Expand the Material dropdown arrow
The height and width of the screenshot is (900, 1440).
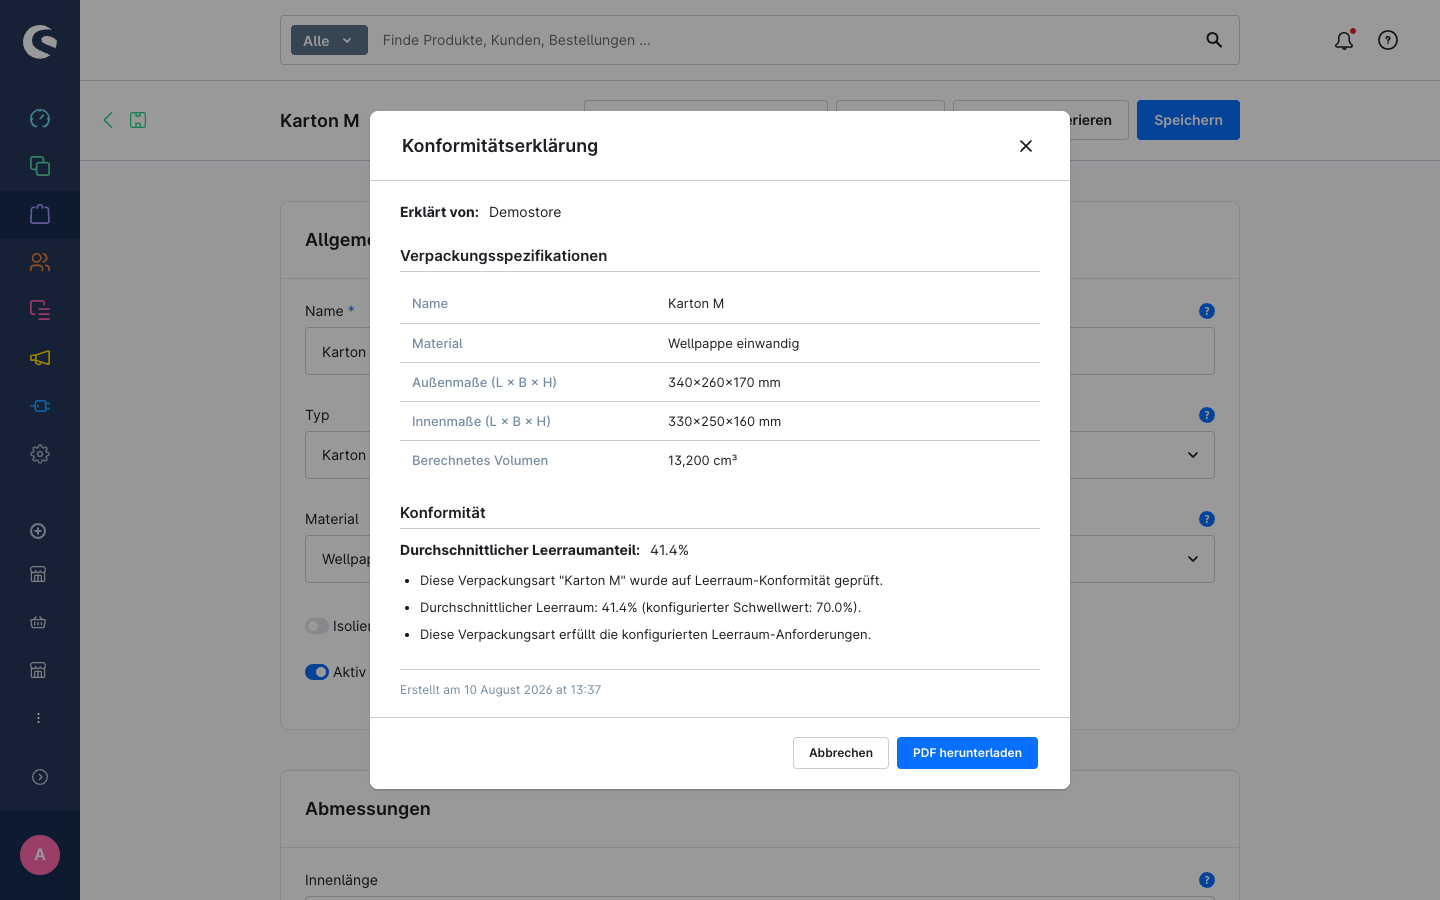[x=1193, y=559]
